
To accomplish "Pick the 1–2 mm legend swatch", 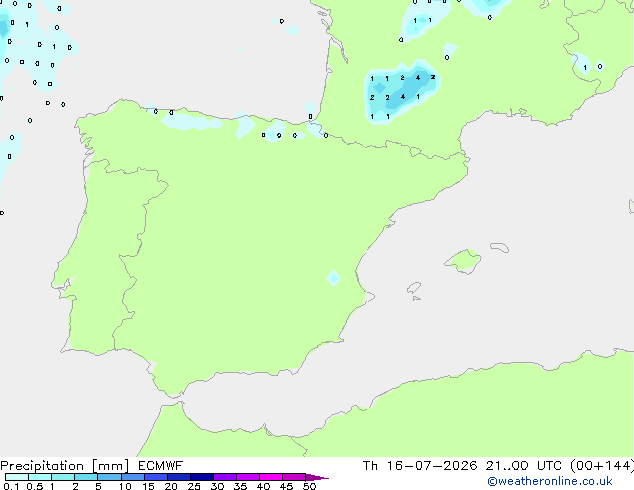I will click(63, 477).
